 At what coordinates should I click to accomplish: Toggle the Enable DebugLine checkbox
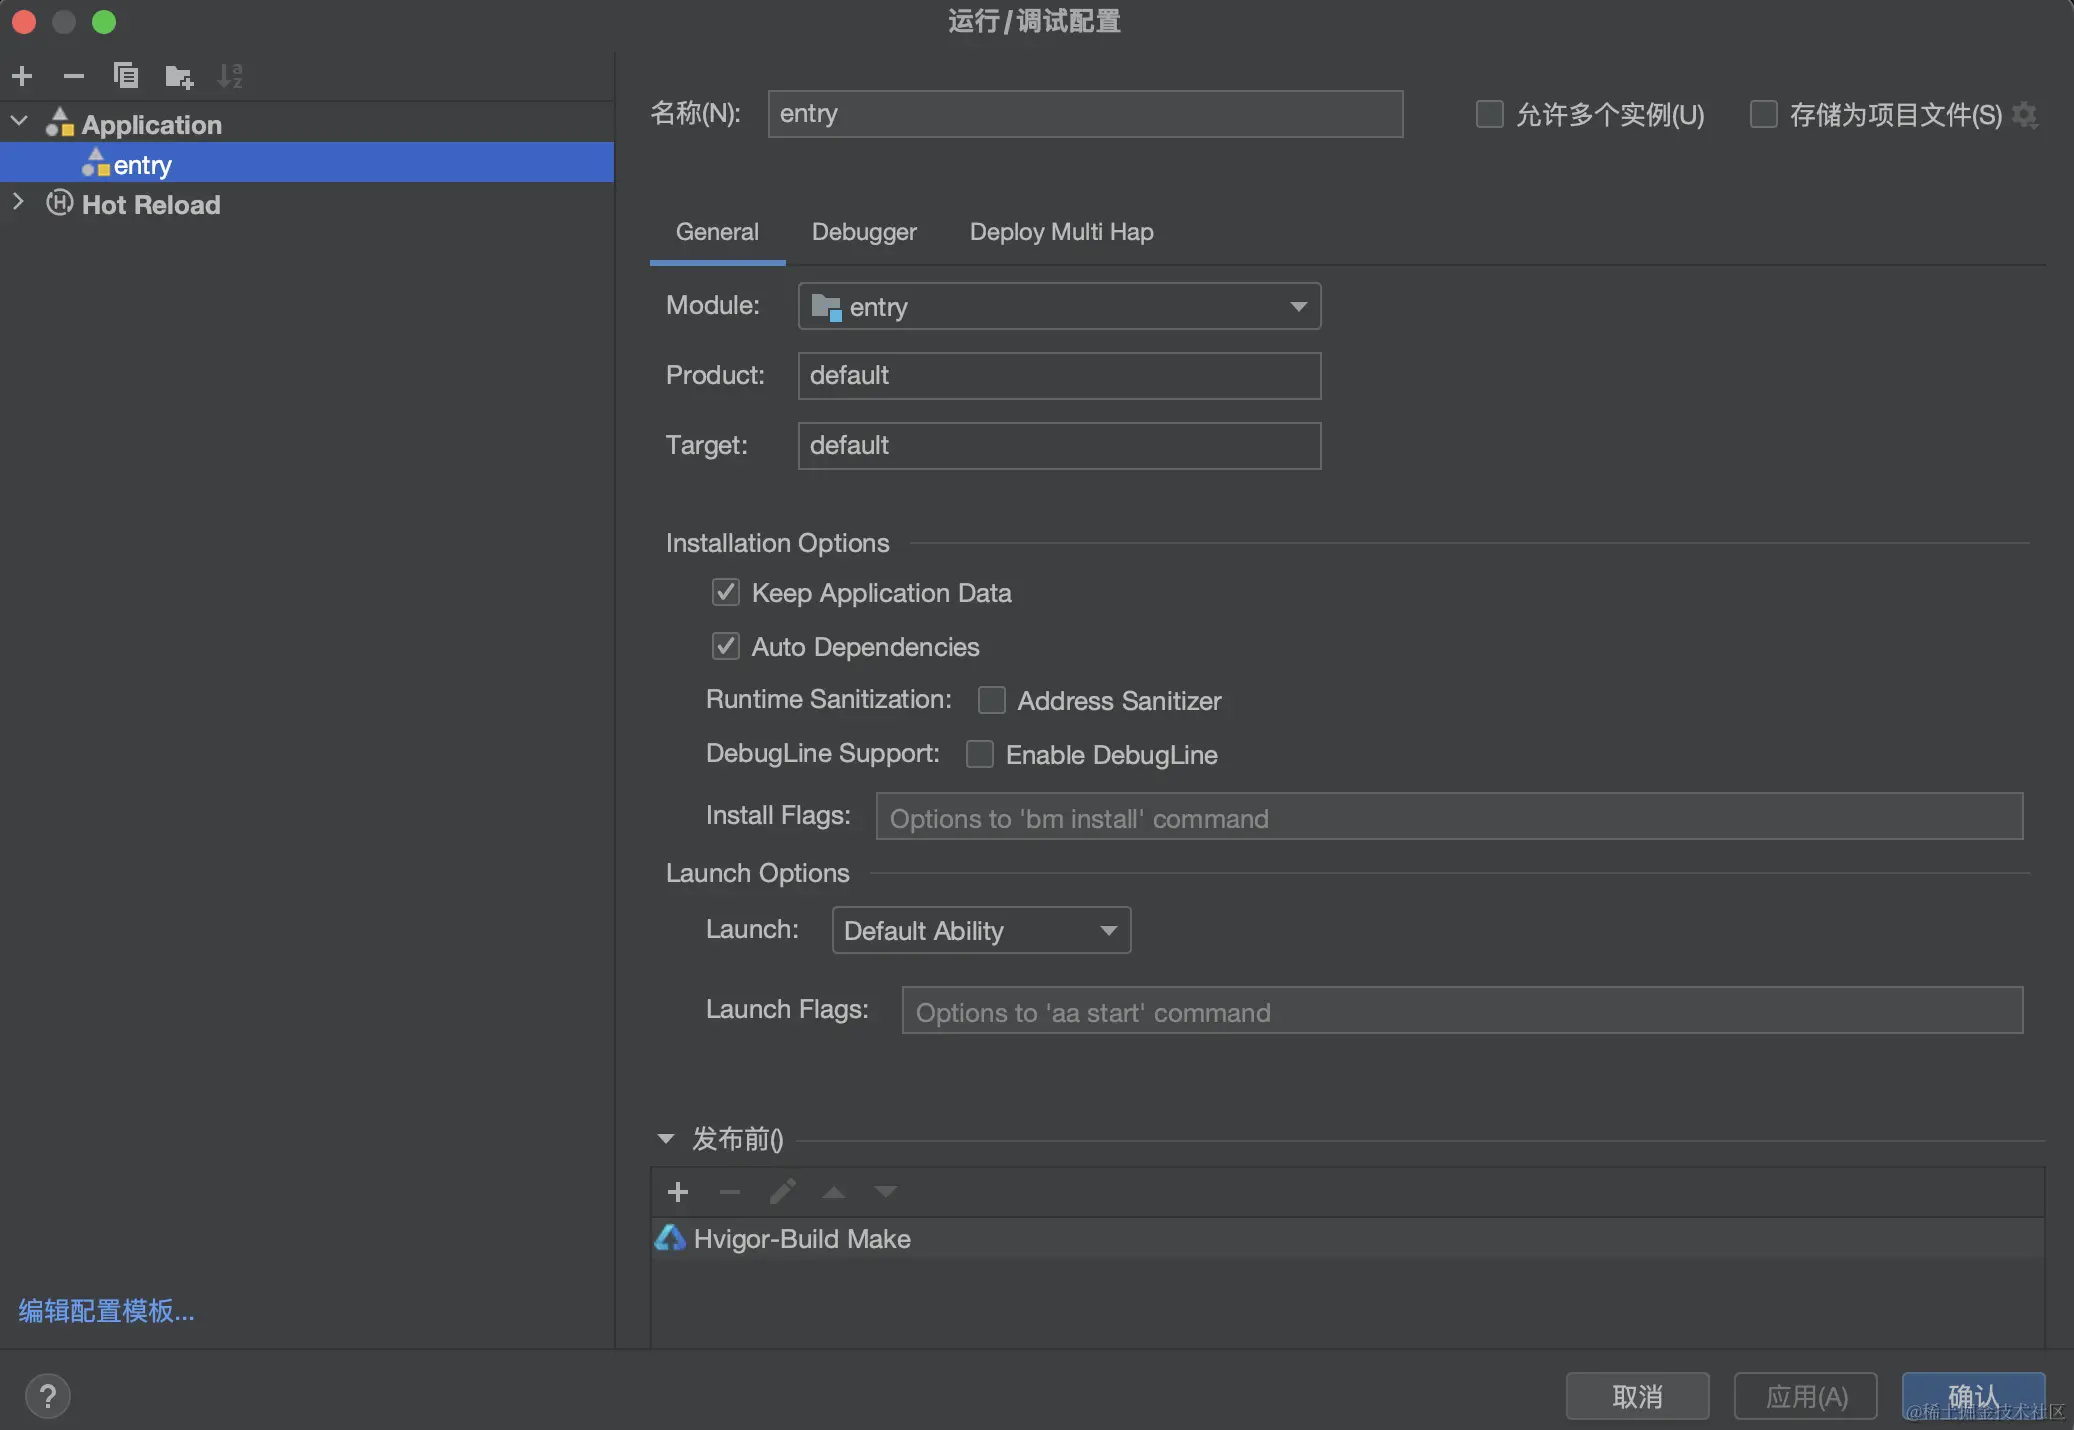tap(980, 754)
